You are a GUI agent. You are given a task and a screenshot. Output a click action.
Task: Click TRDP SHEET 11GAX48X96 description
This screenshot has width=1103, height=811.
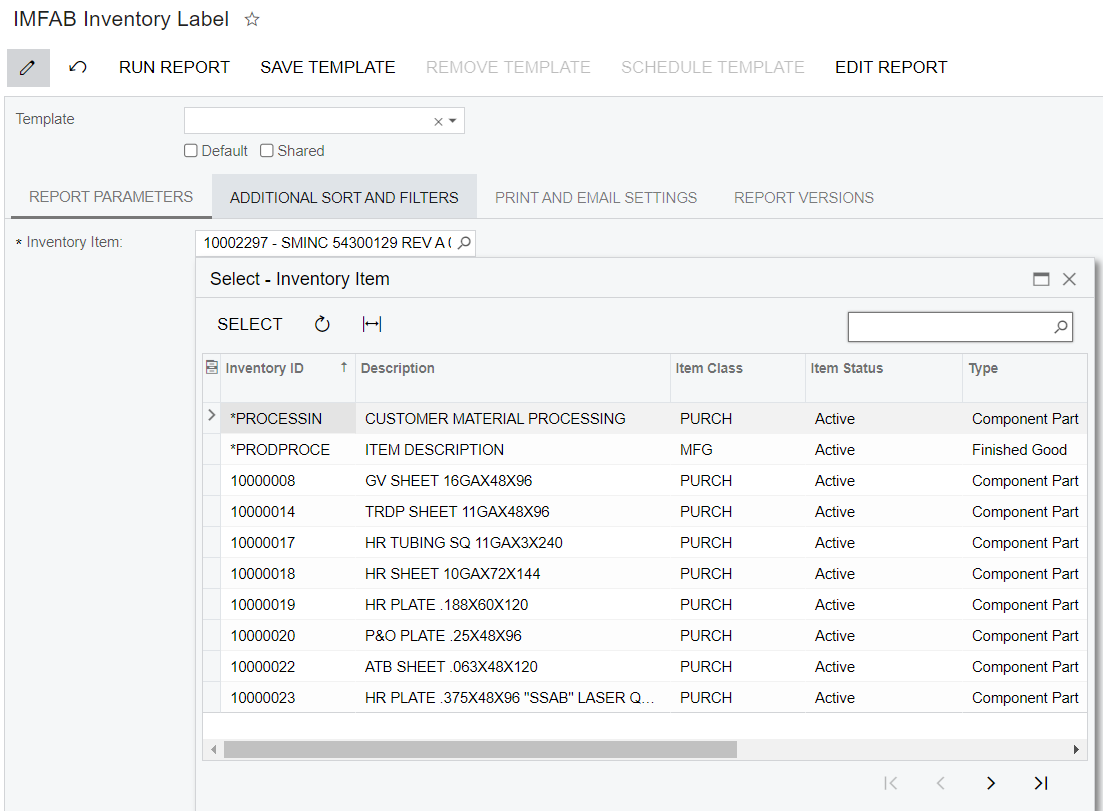[457, 511]
